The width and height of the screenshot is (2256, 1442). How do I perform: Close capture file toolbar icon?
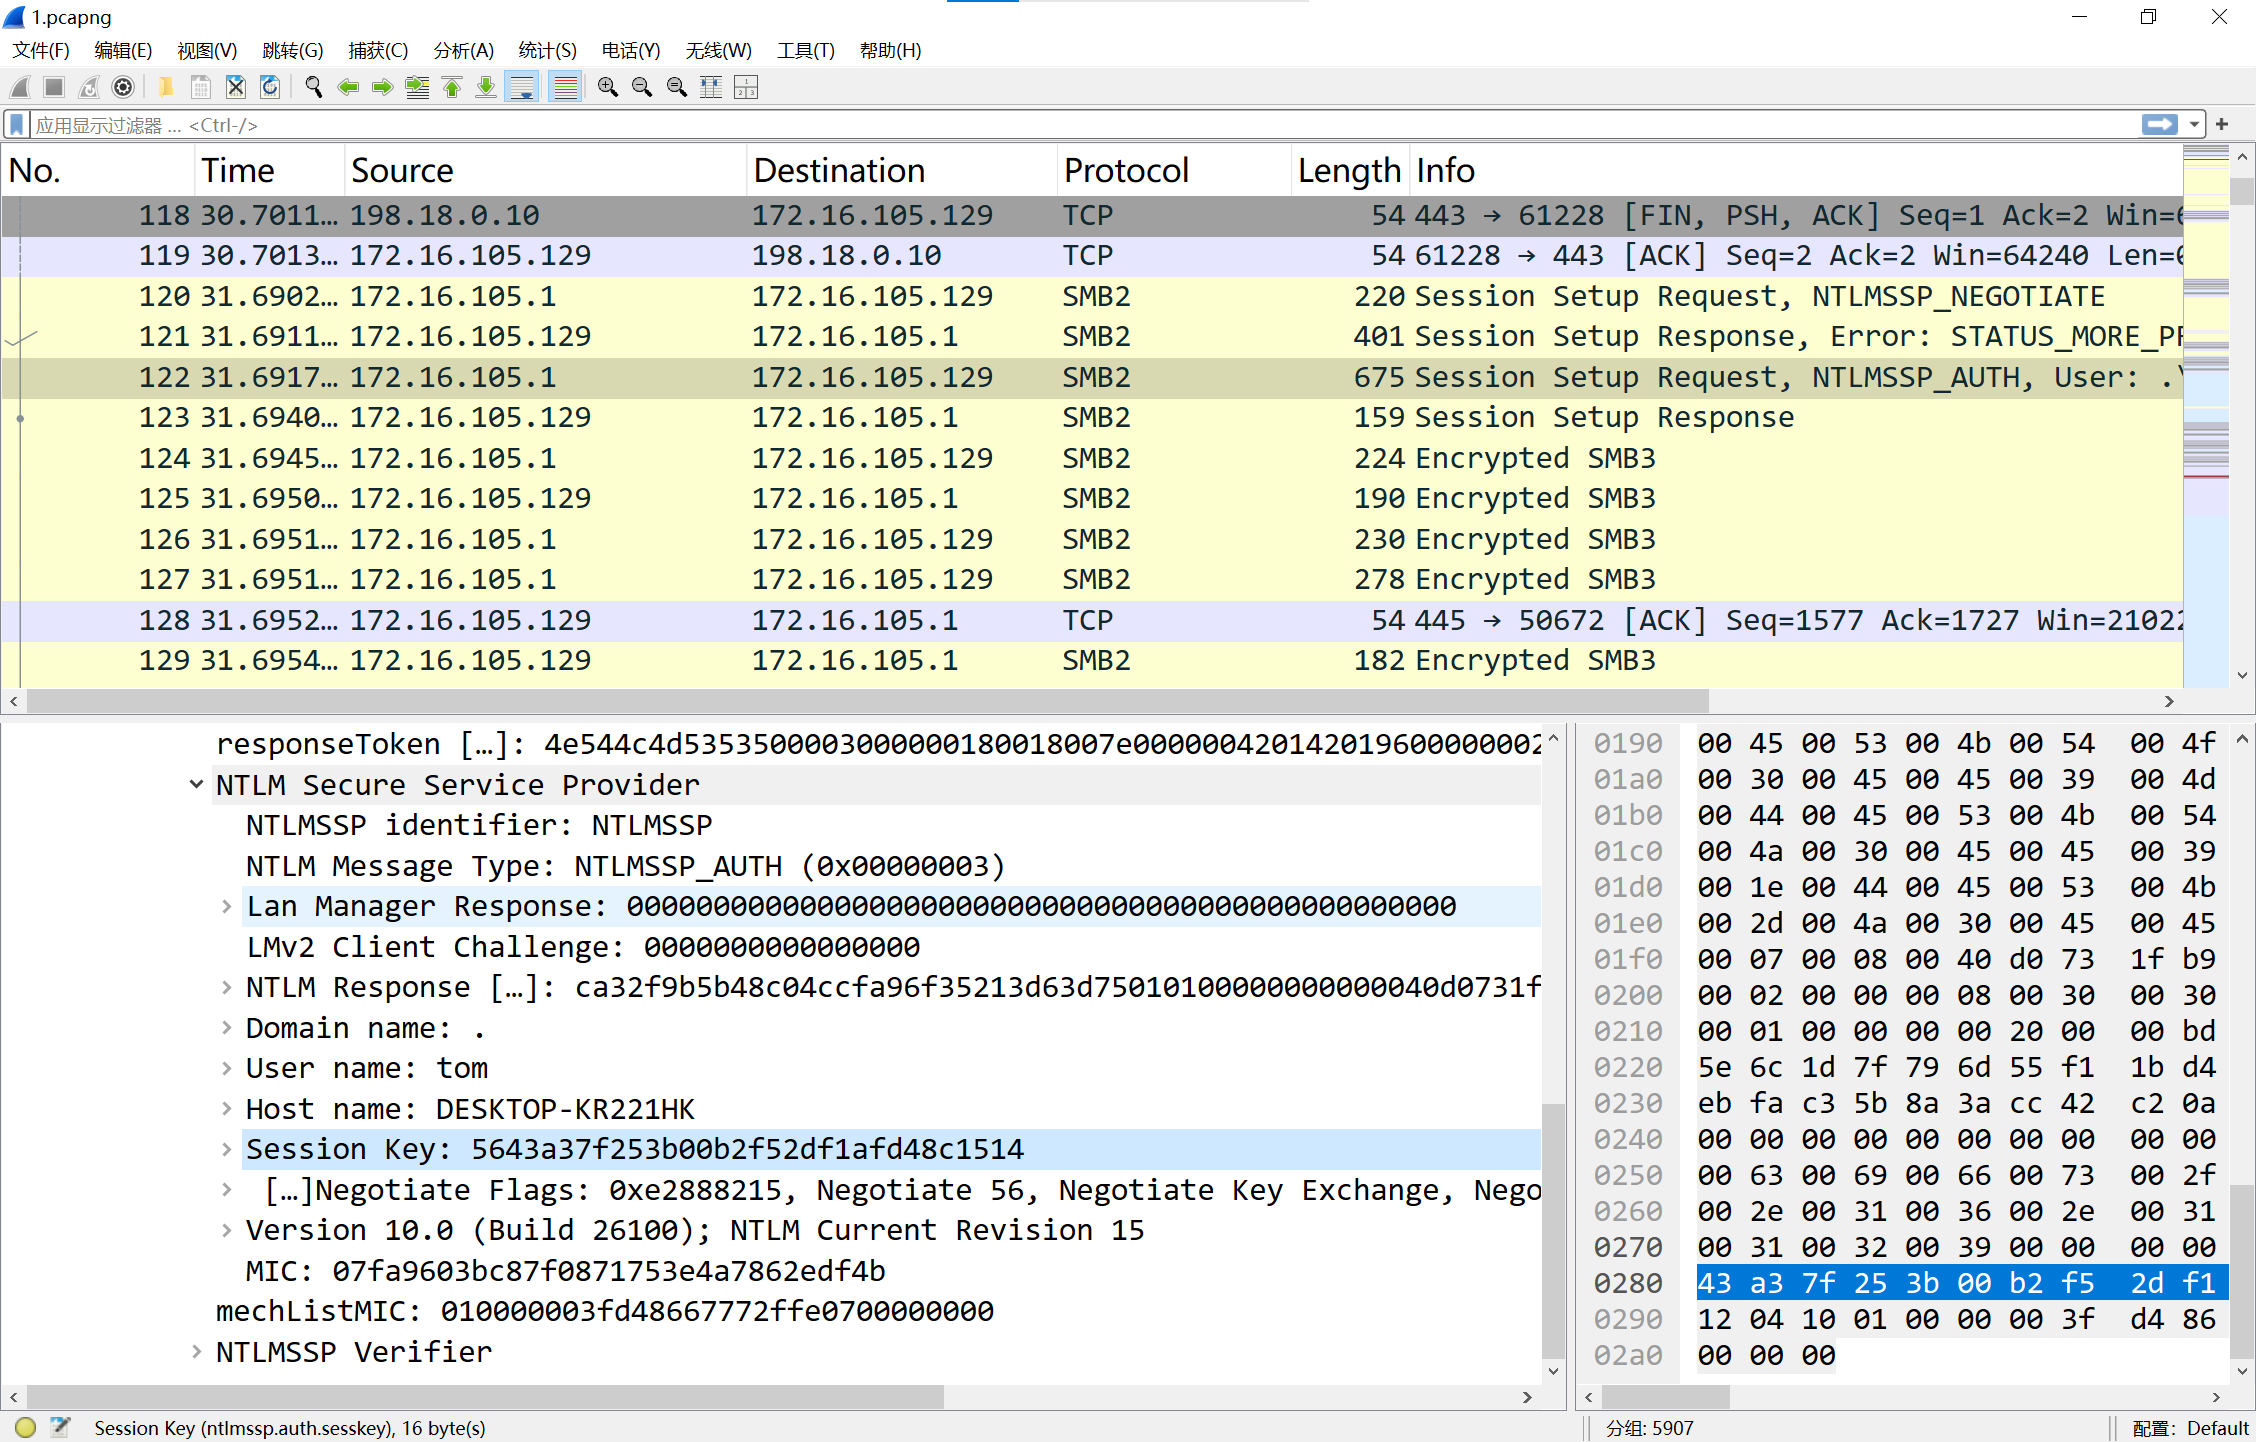[x=235, y=88]
